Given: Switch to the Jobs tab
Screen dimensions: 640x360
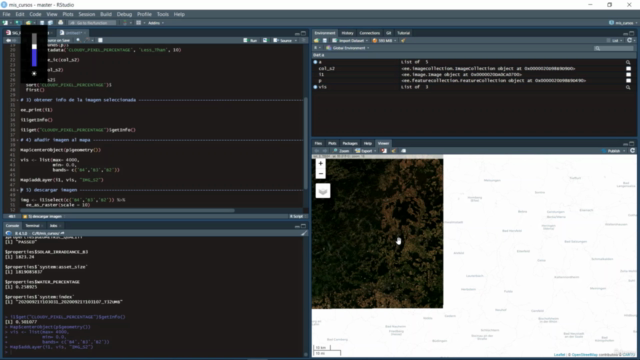Looking at the screenshot, I should (x=53, y=226).
